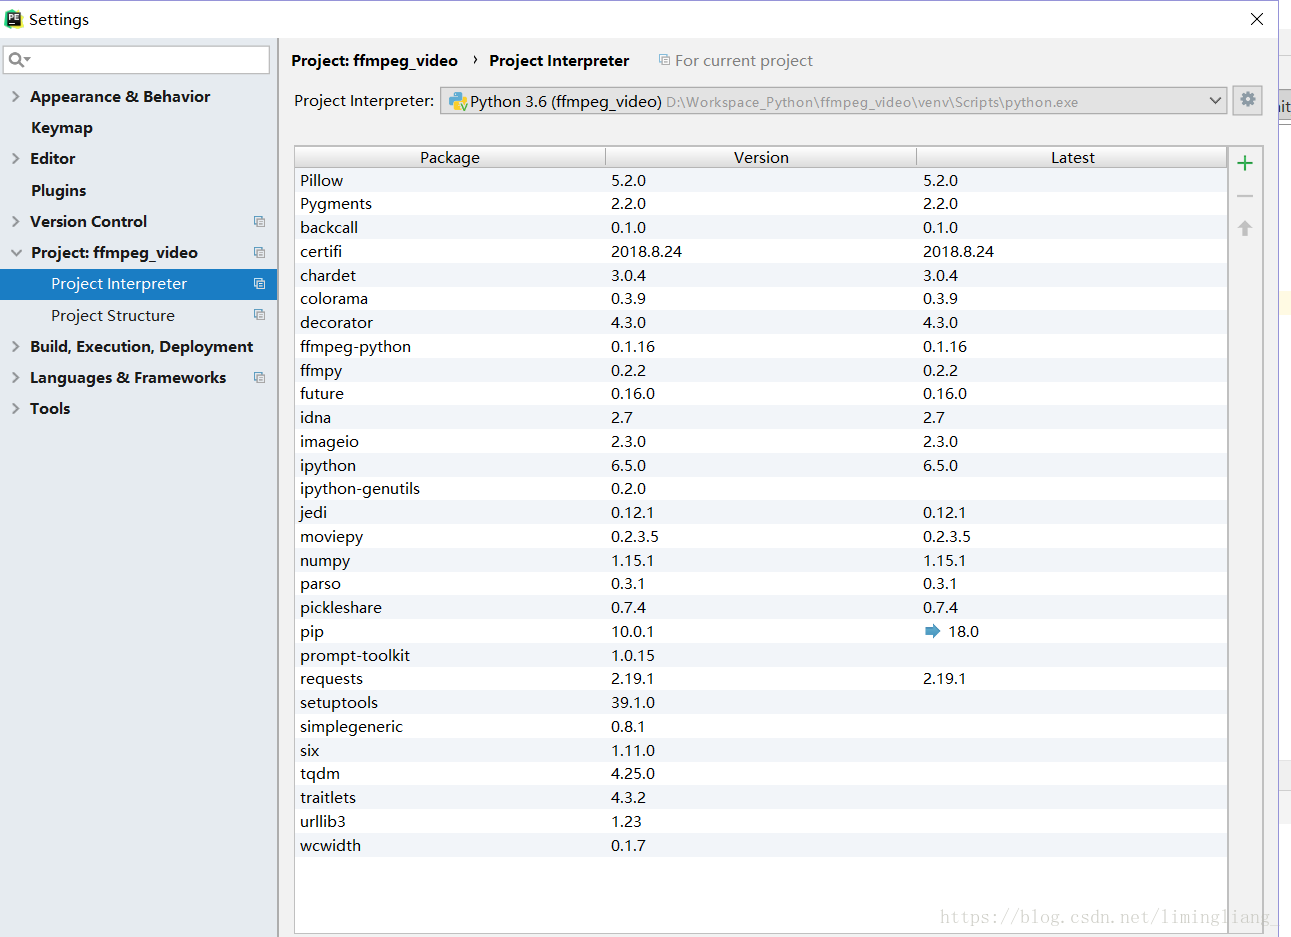
Task: Close the Settings window
Action: [x=1257, y=19]
